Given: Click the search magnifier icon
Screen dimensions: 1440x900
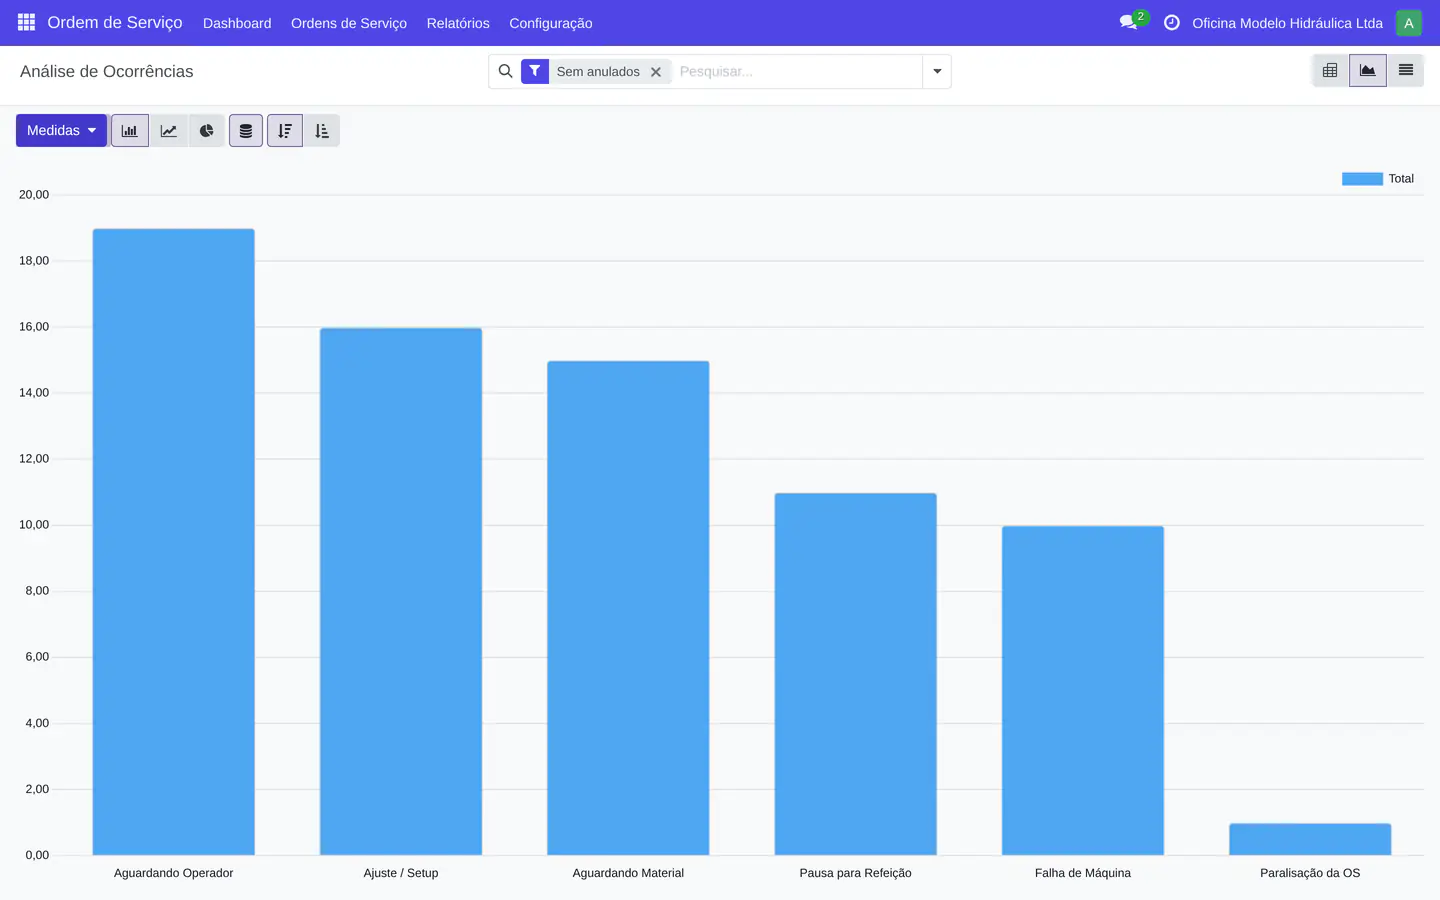Looking at the screenshot, I should pos(505,71).
